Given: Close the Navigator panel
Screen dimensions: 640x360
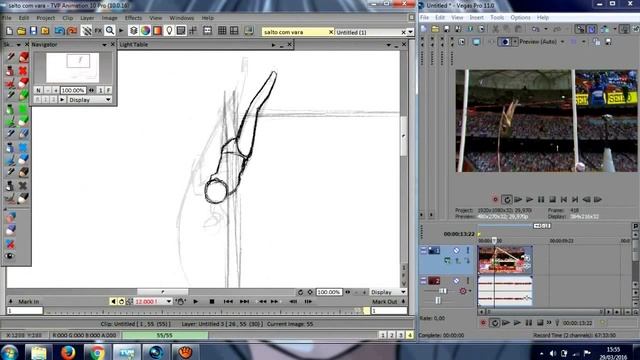Looking at the screenshot, I should coord(112,44).
